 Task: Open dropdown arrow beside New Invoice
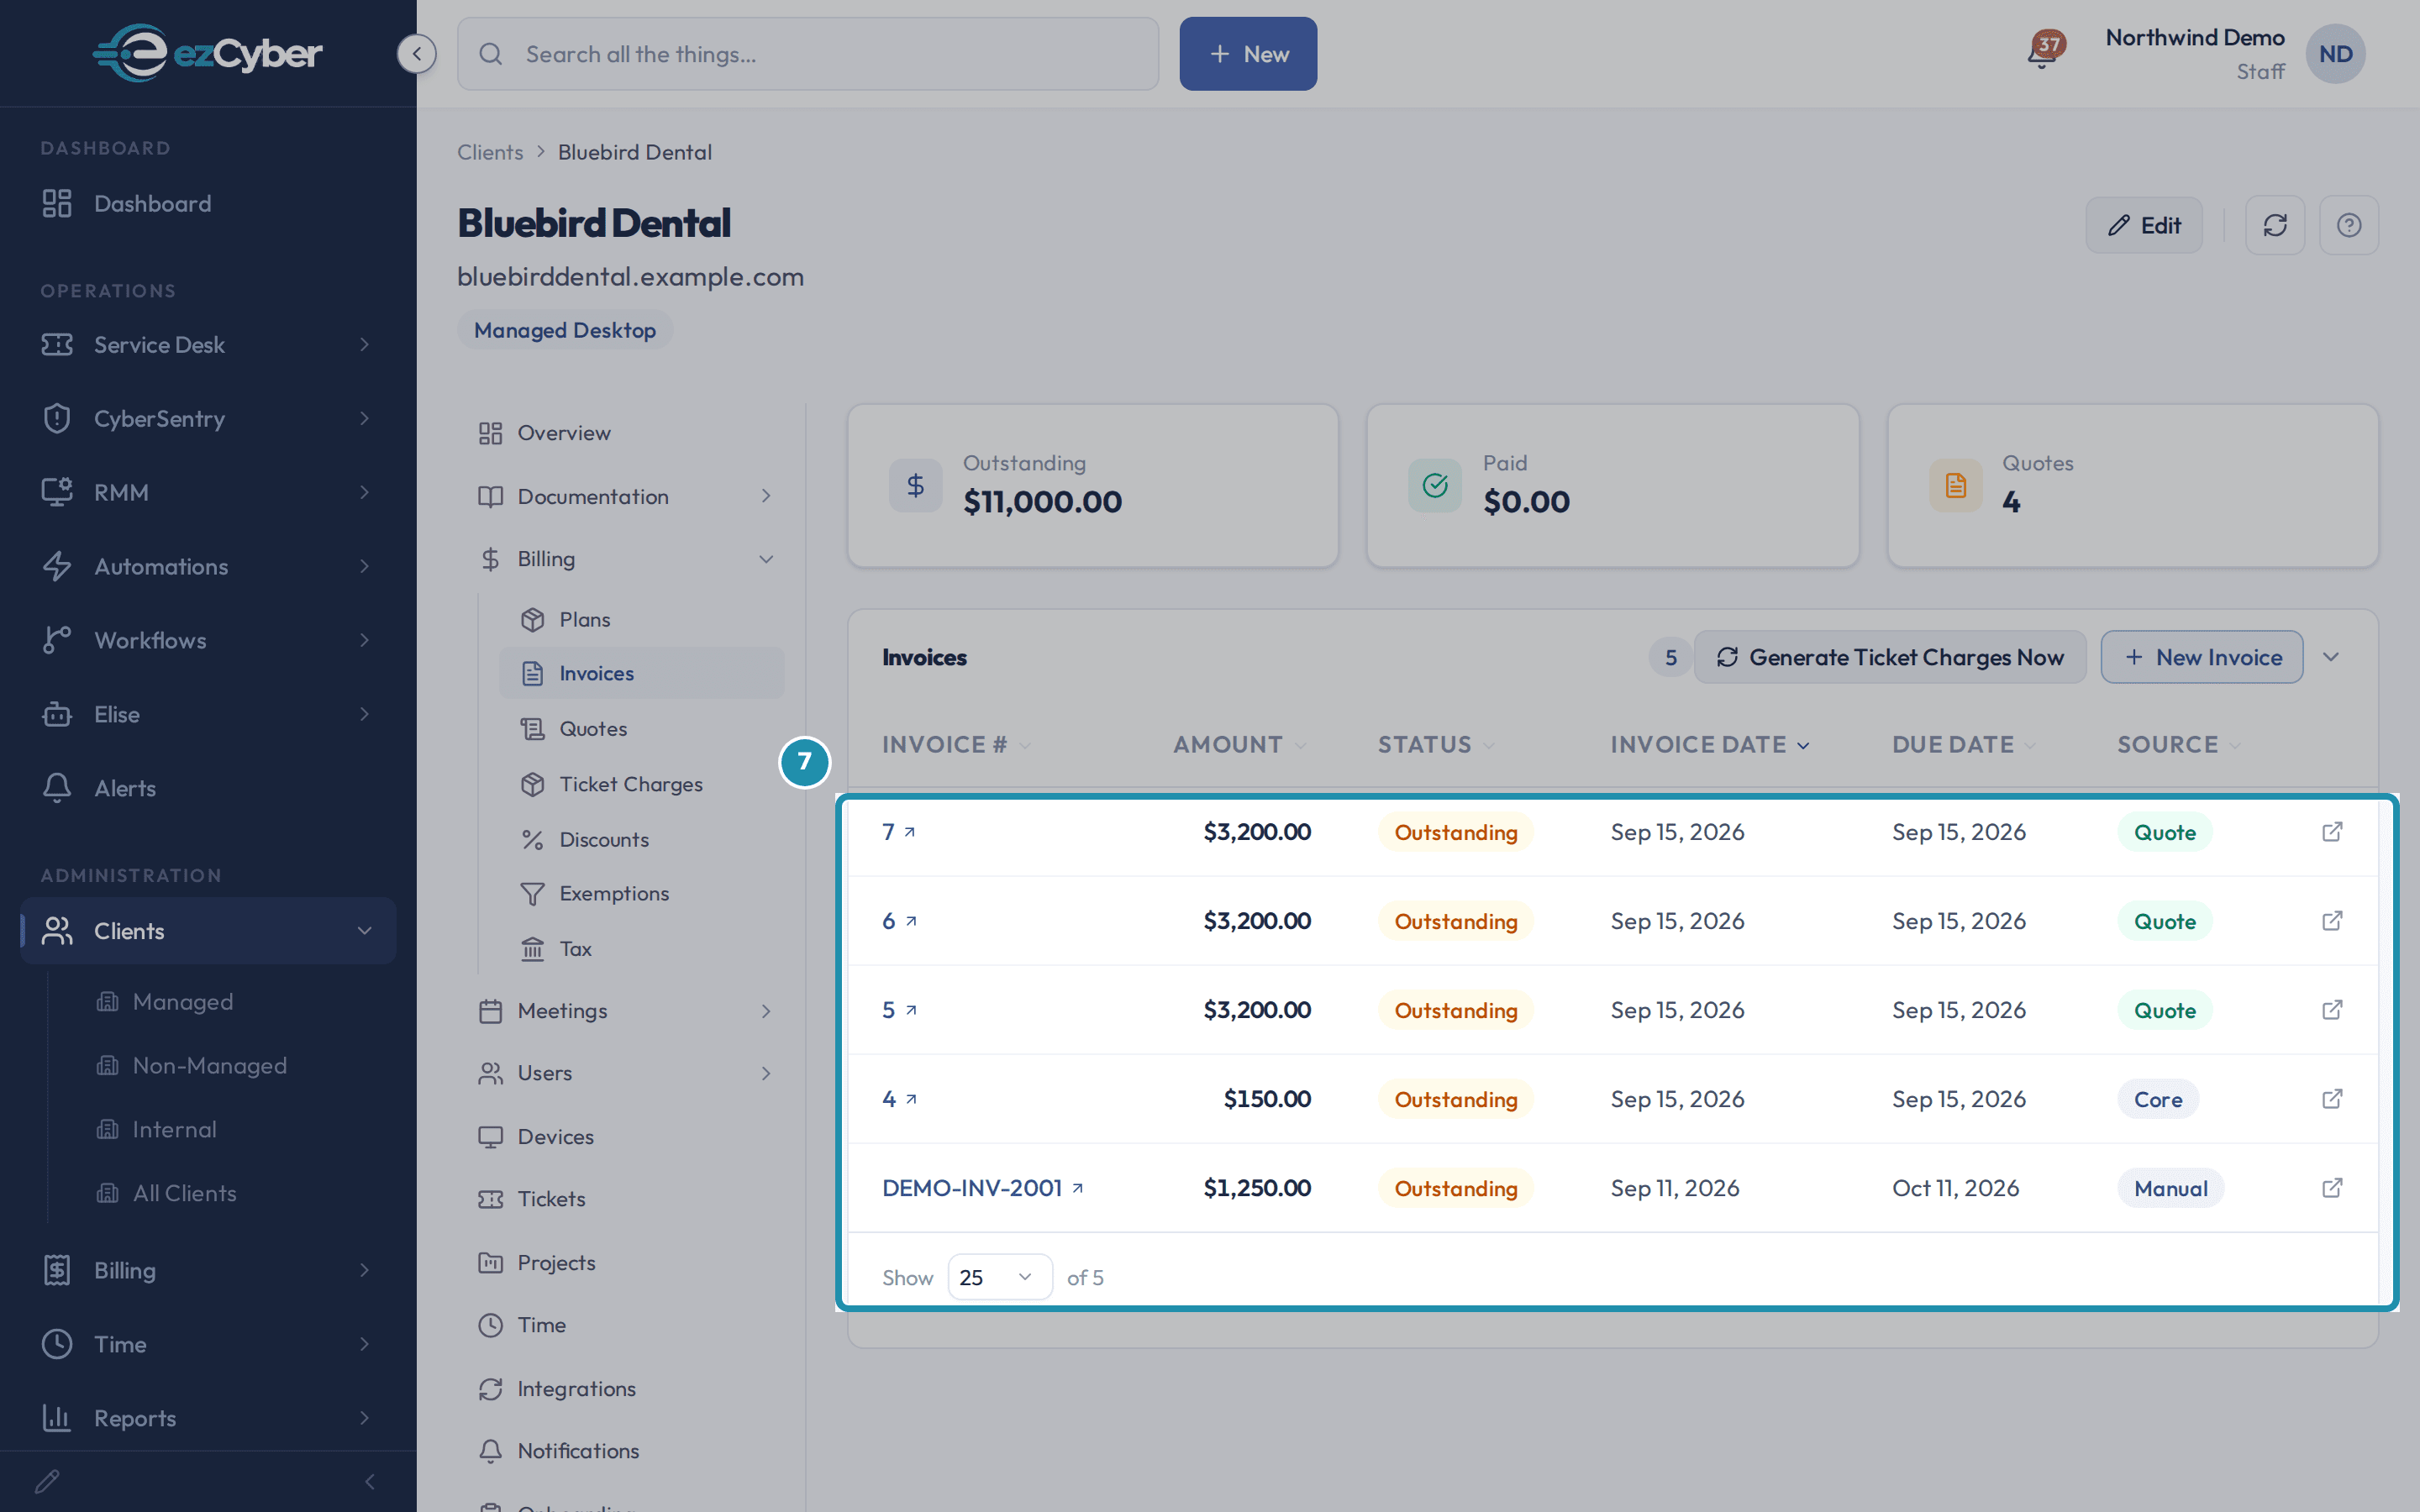coord(2331,657)
